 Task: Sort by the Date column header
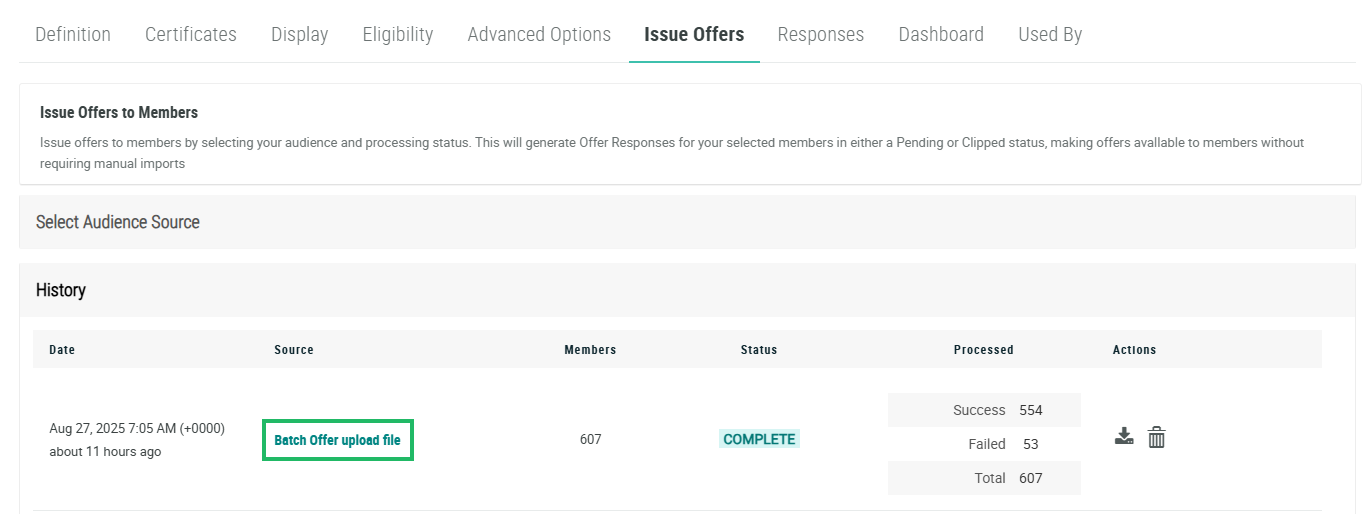pyautogui.click(x=62, y=350)
